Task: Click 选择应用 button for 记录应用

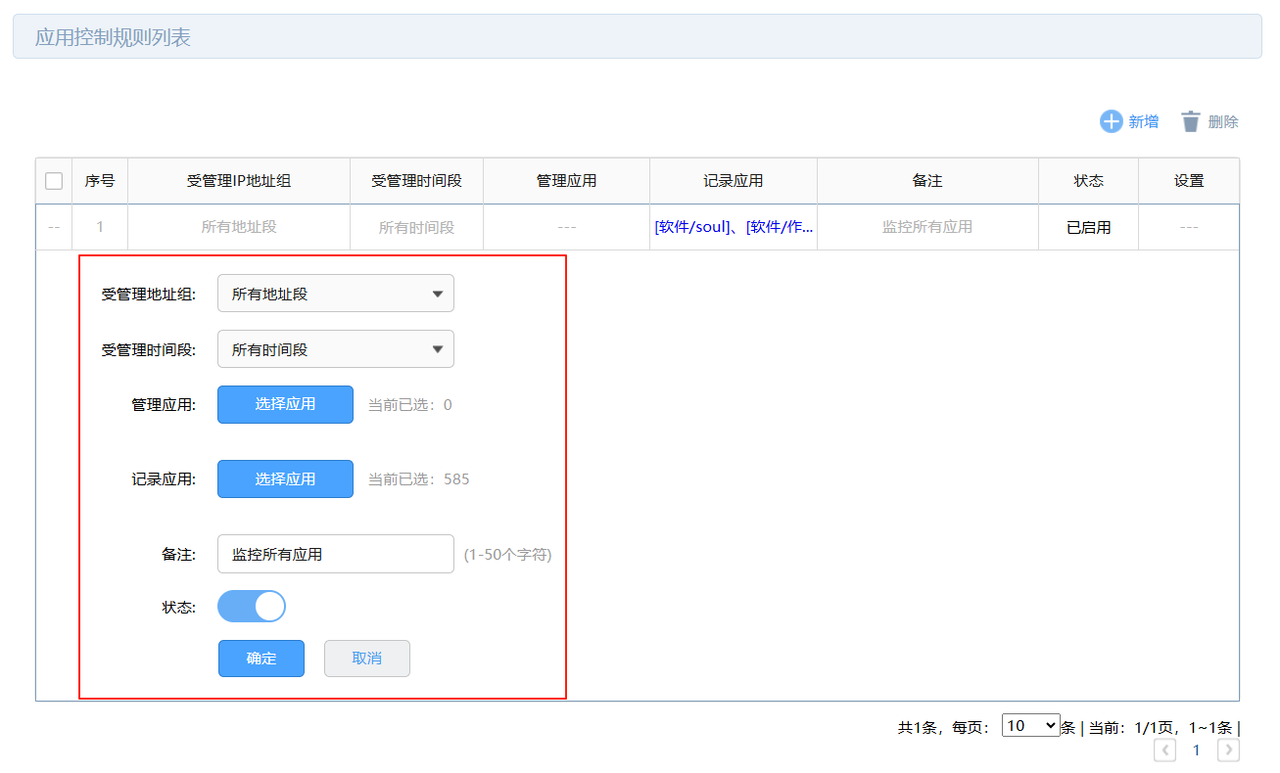Action: pos(285,479)
